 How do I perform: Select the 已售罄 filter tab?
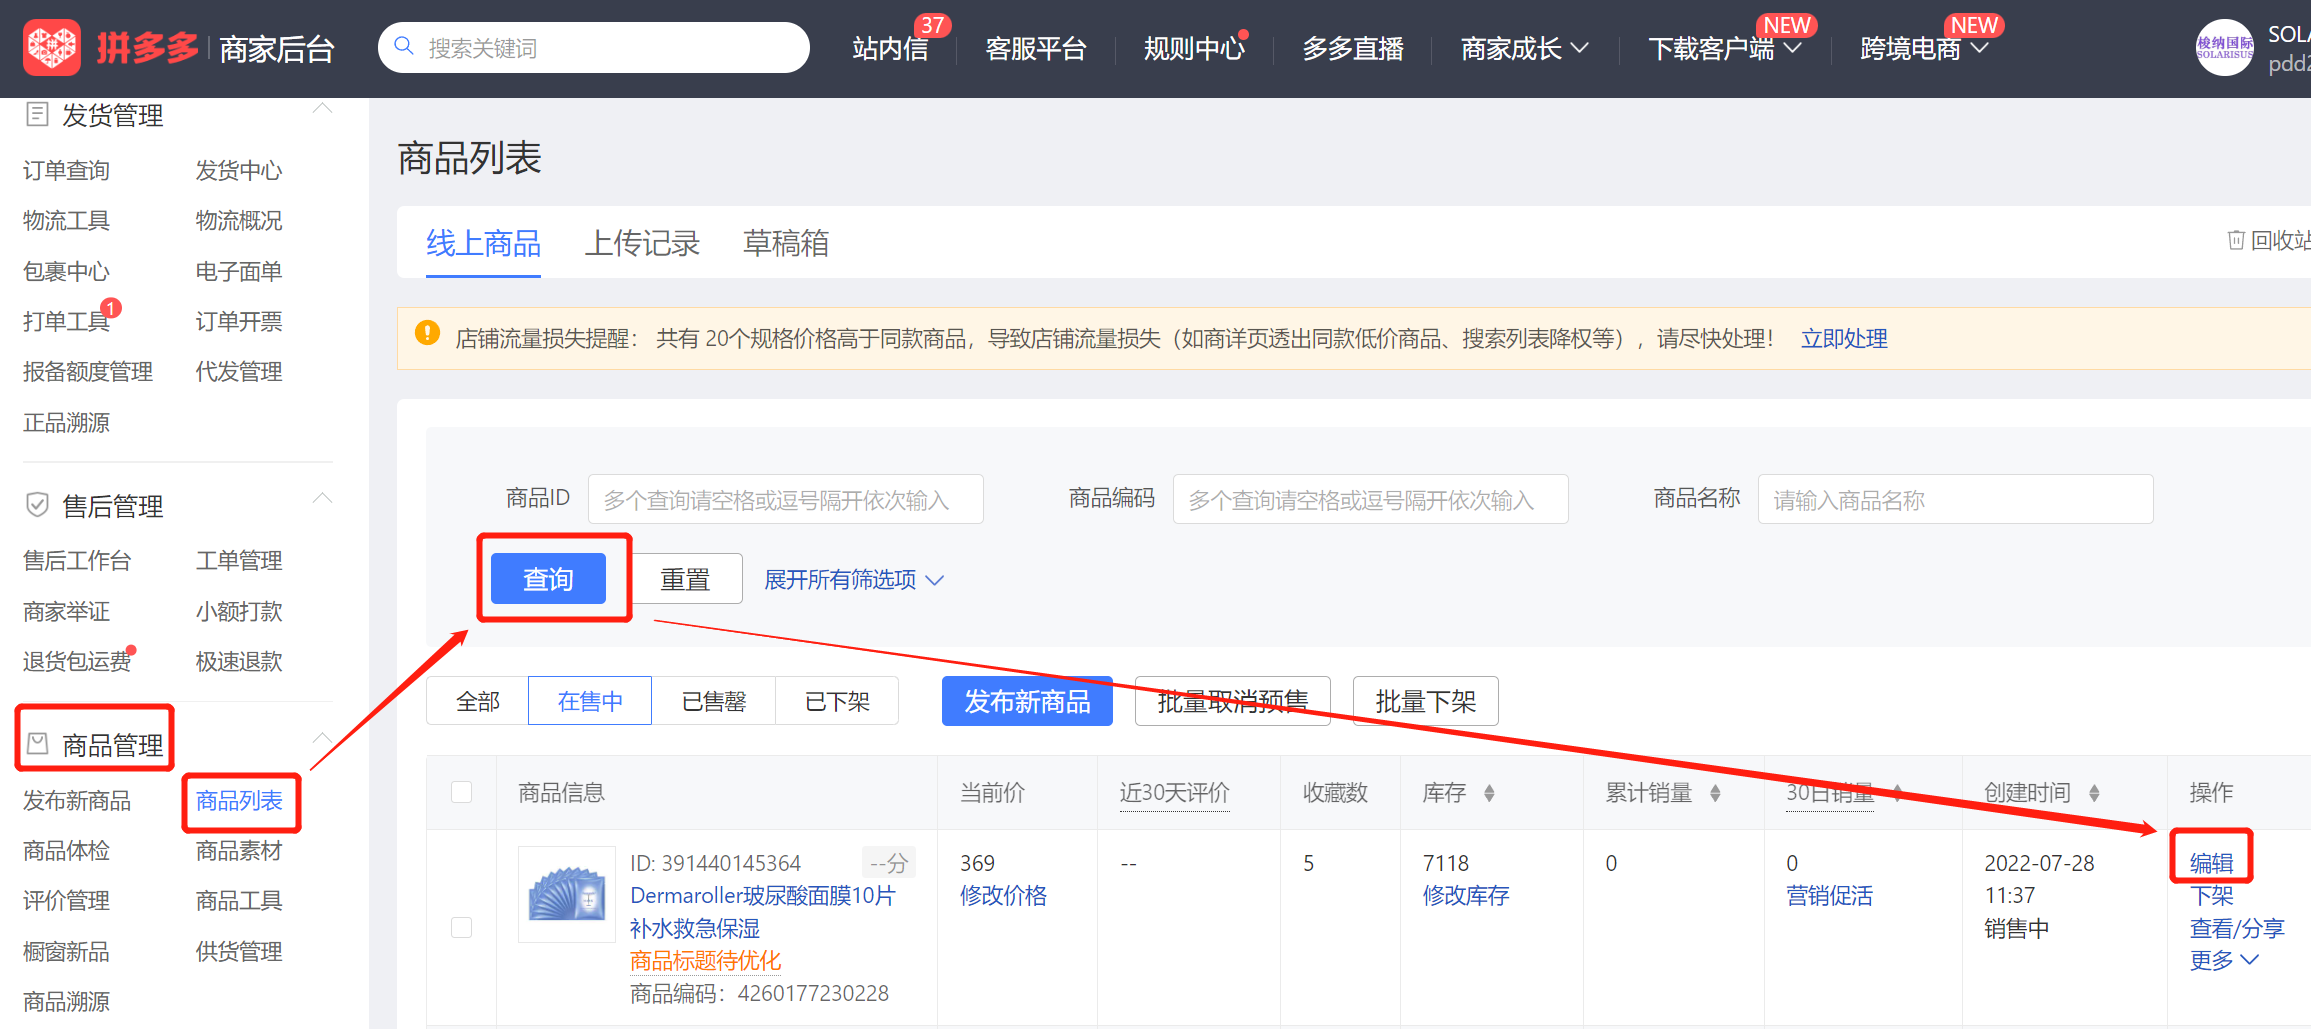click(x=714, y=701)
